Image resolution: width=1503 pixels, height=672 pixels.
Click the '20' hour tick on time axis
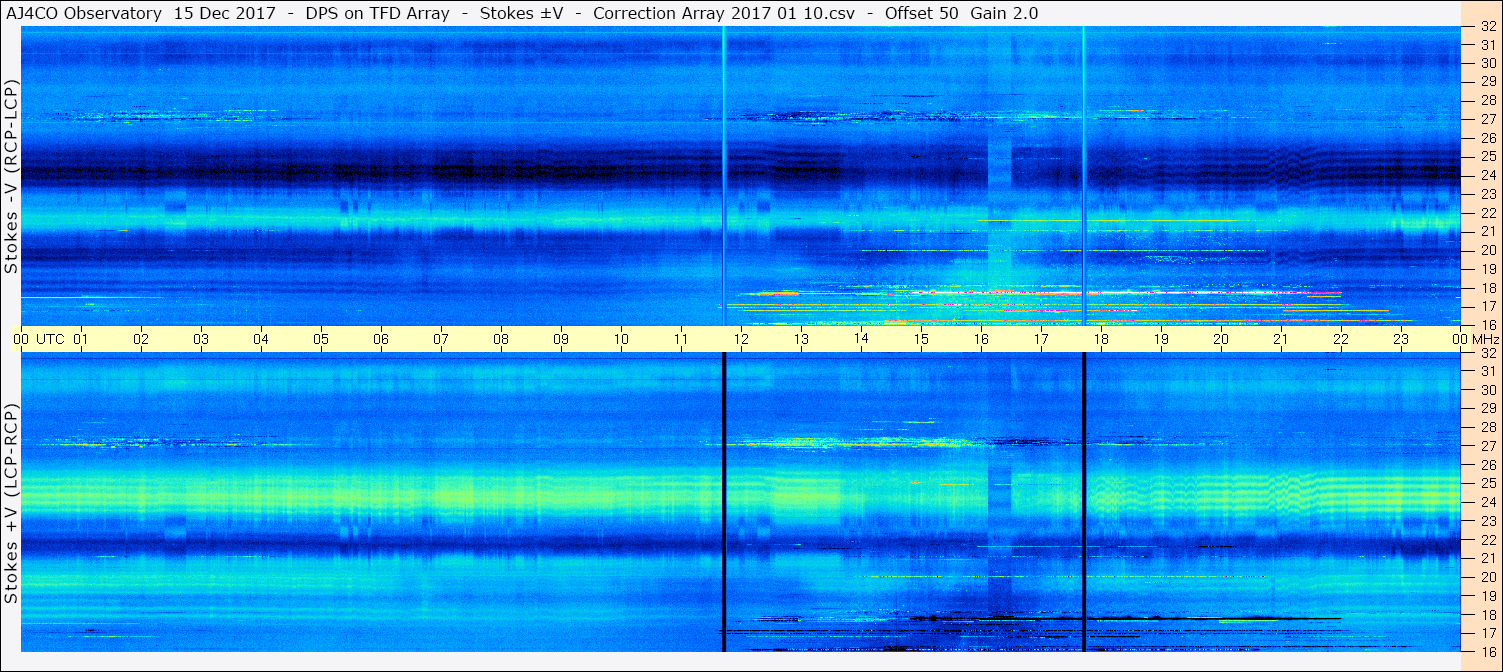click(1221, 339)
